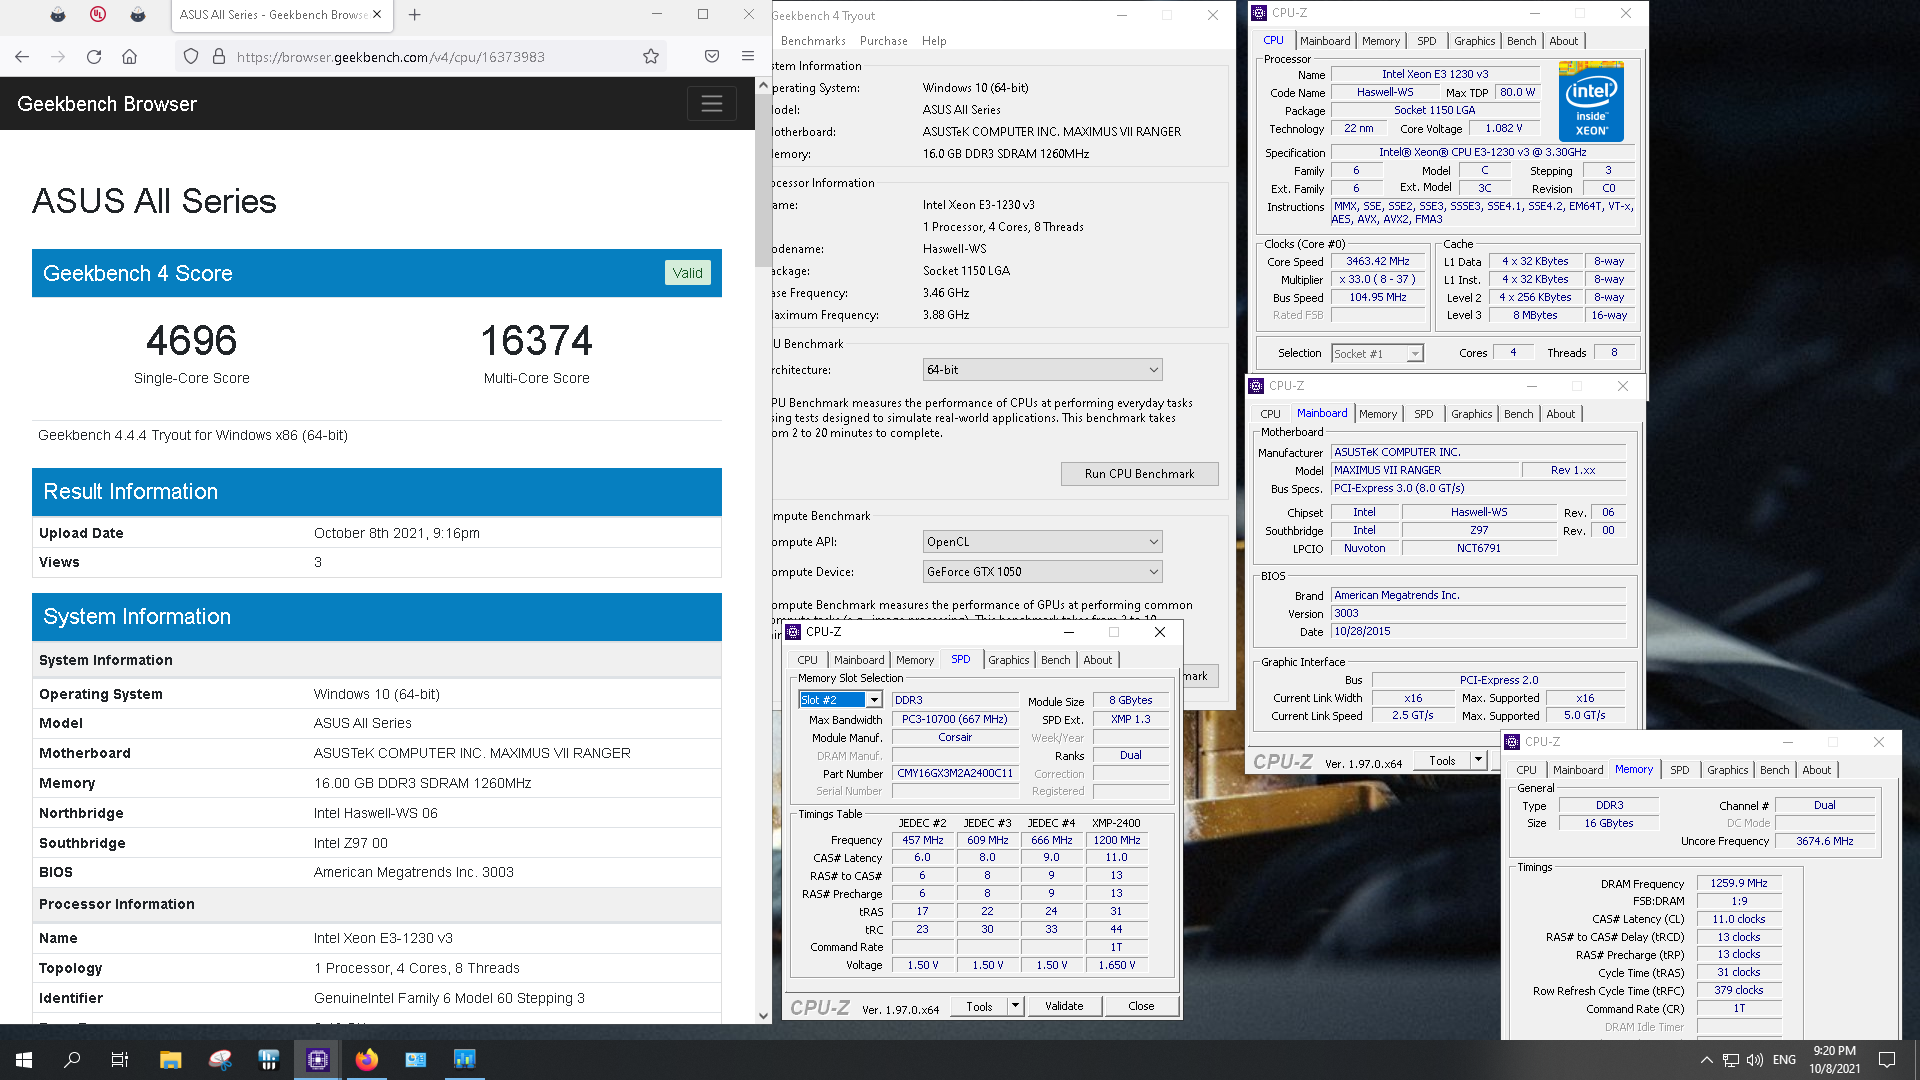Open Purchase menu in Geekbench
This screenshot has width=1920, height=1080.
click(884, 41)
